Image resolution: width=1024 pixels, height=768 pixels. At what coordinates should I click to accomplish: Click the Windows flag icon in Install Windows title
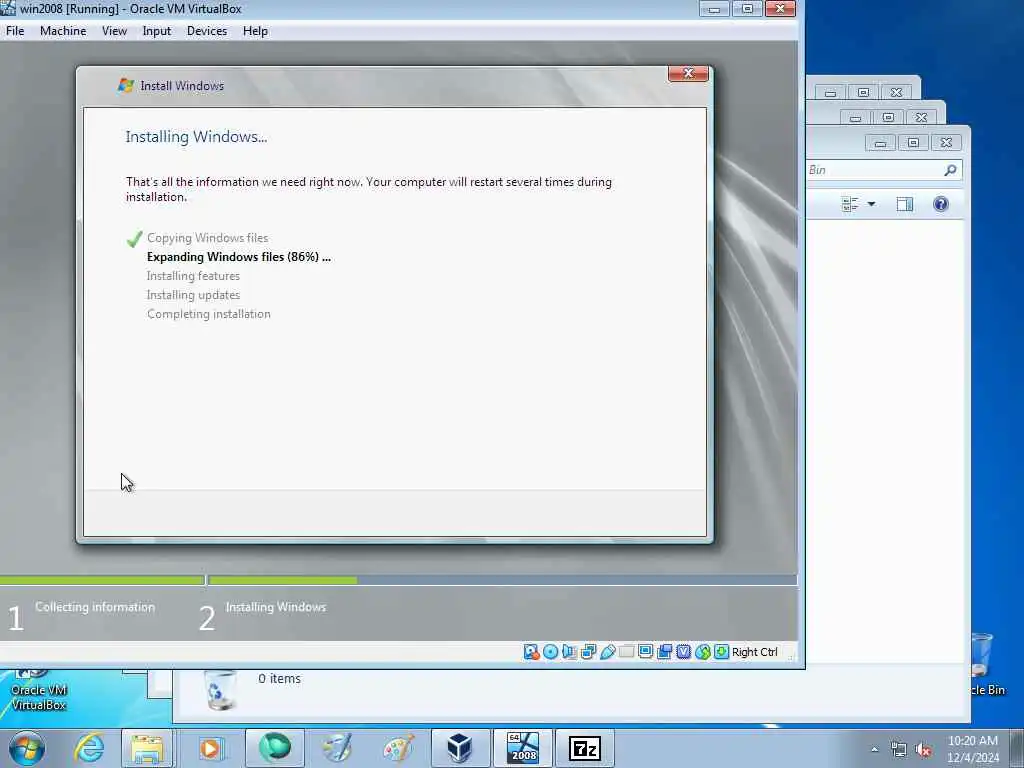click(125, 86)
